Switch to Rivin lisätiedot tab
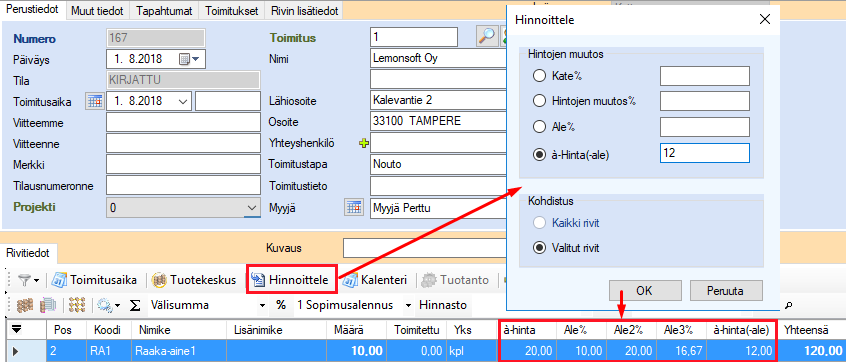The height and width of the screenshot is (362, 846). pos(305,11)
